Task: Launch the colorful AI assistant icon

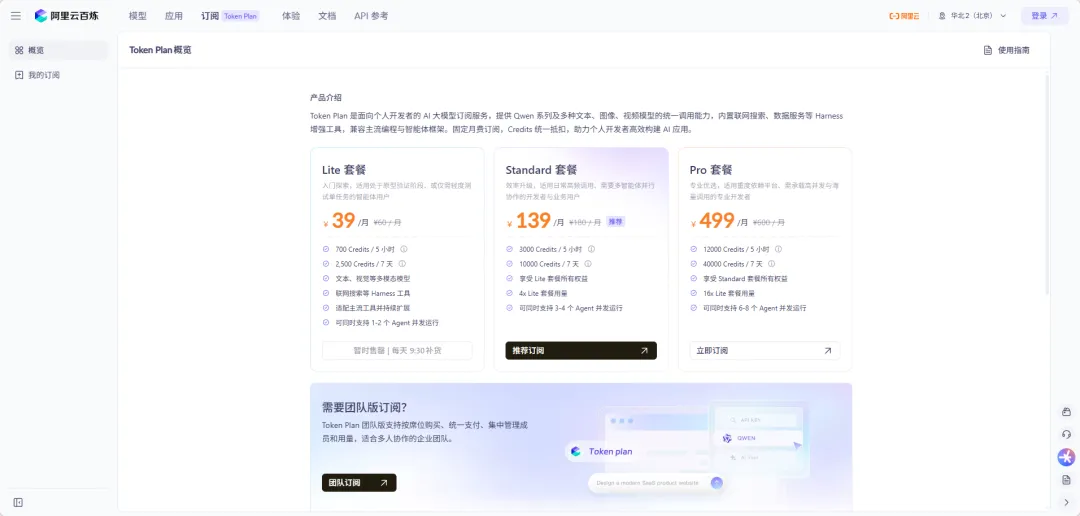Action: (1066, 457)
